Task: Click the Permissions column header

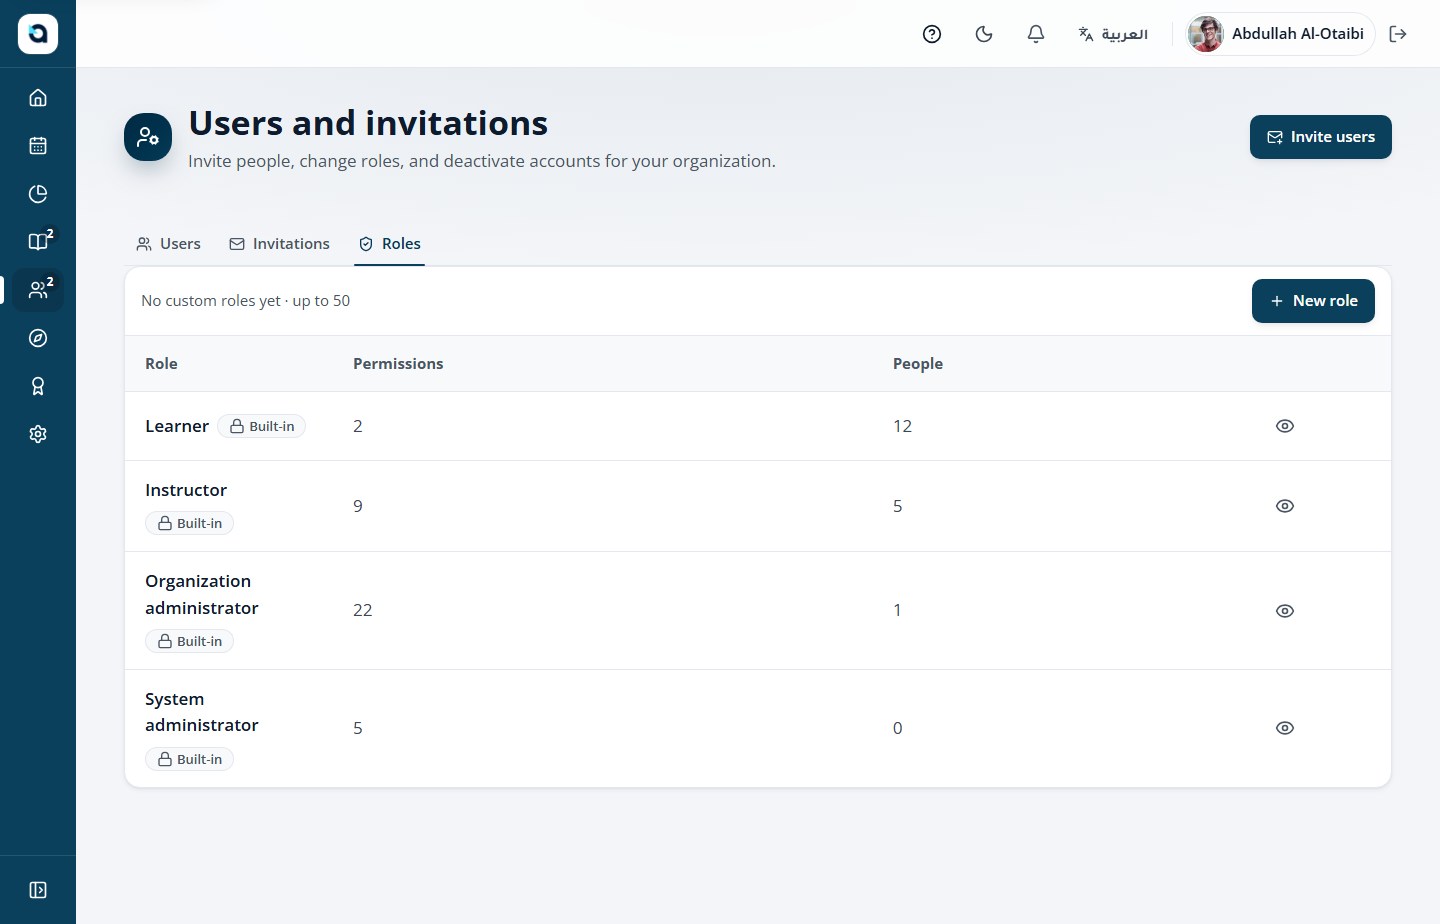Action: (398, 364)
